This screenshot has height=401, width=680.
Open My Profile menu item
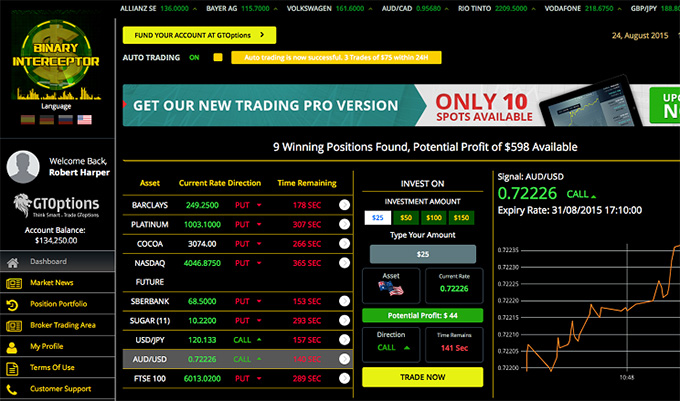point(57,346)
